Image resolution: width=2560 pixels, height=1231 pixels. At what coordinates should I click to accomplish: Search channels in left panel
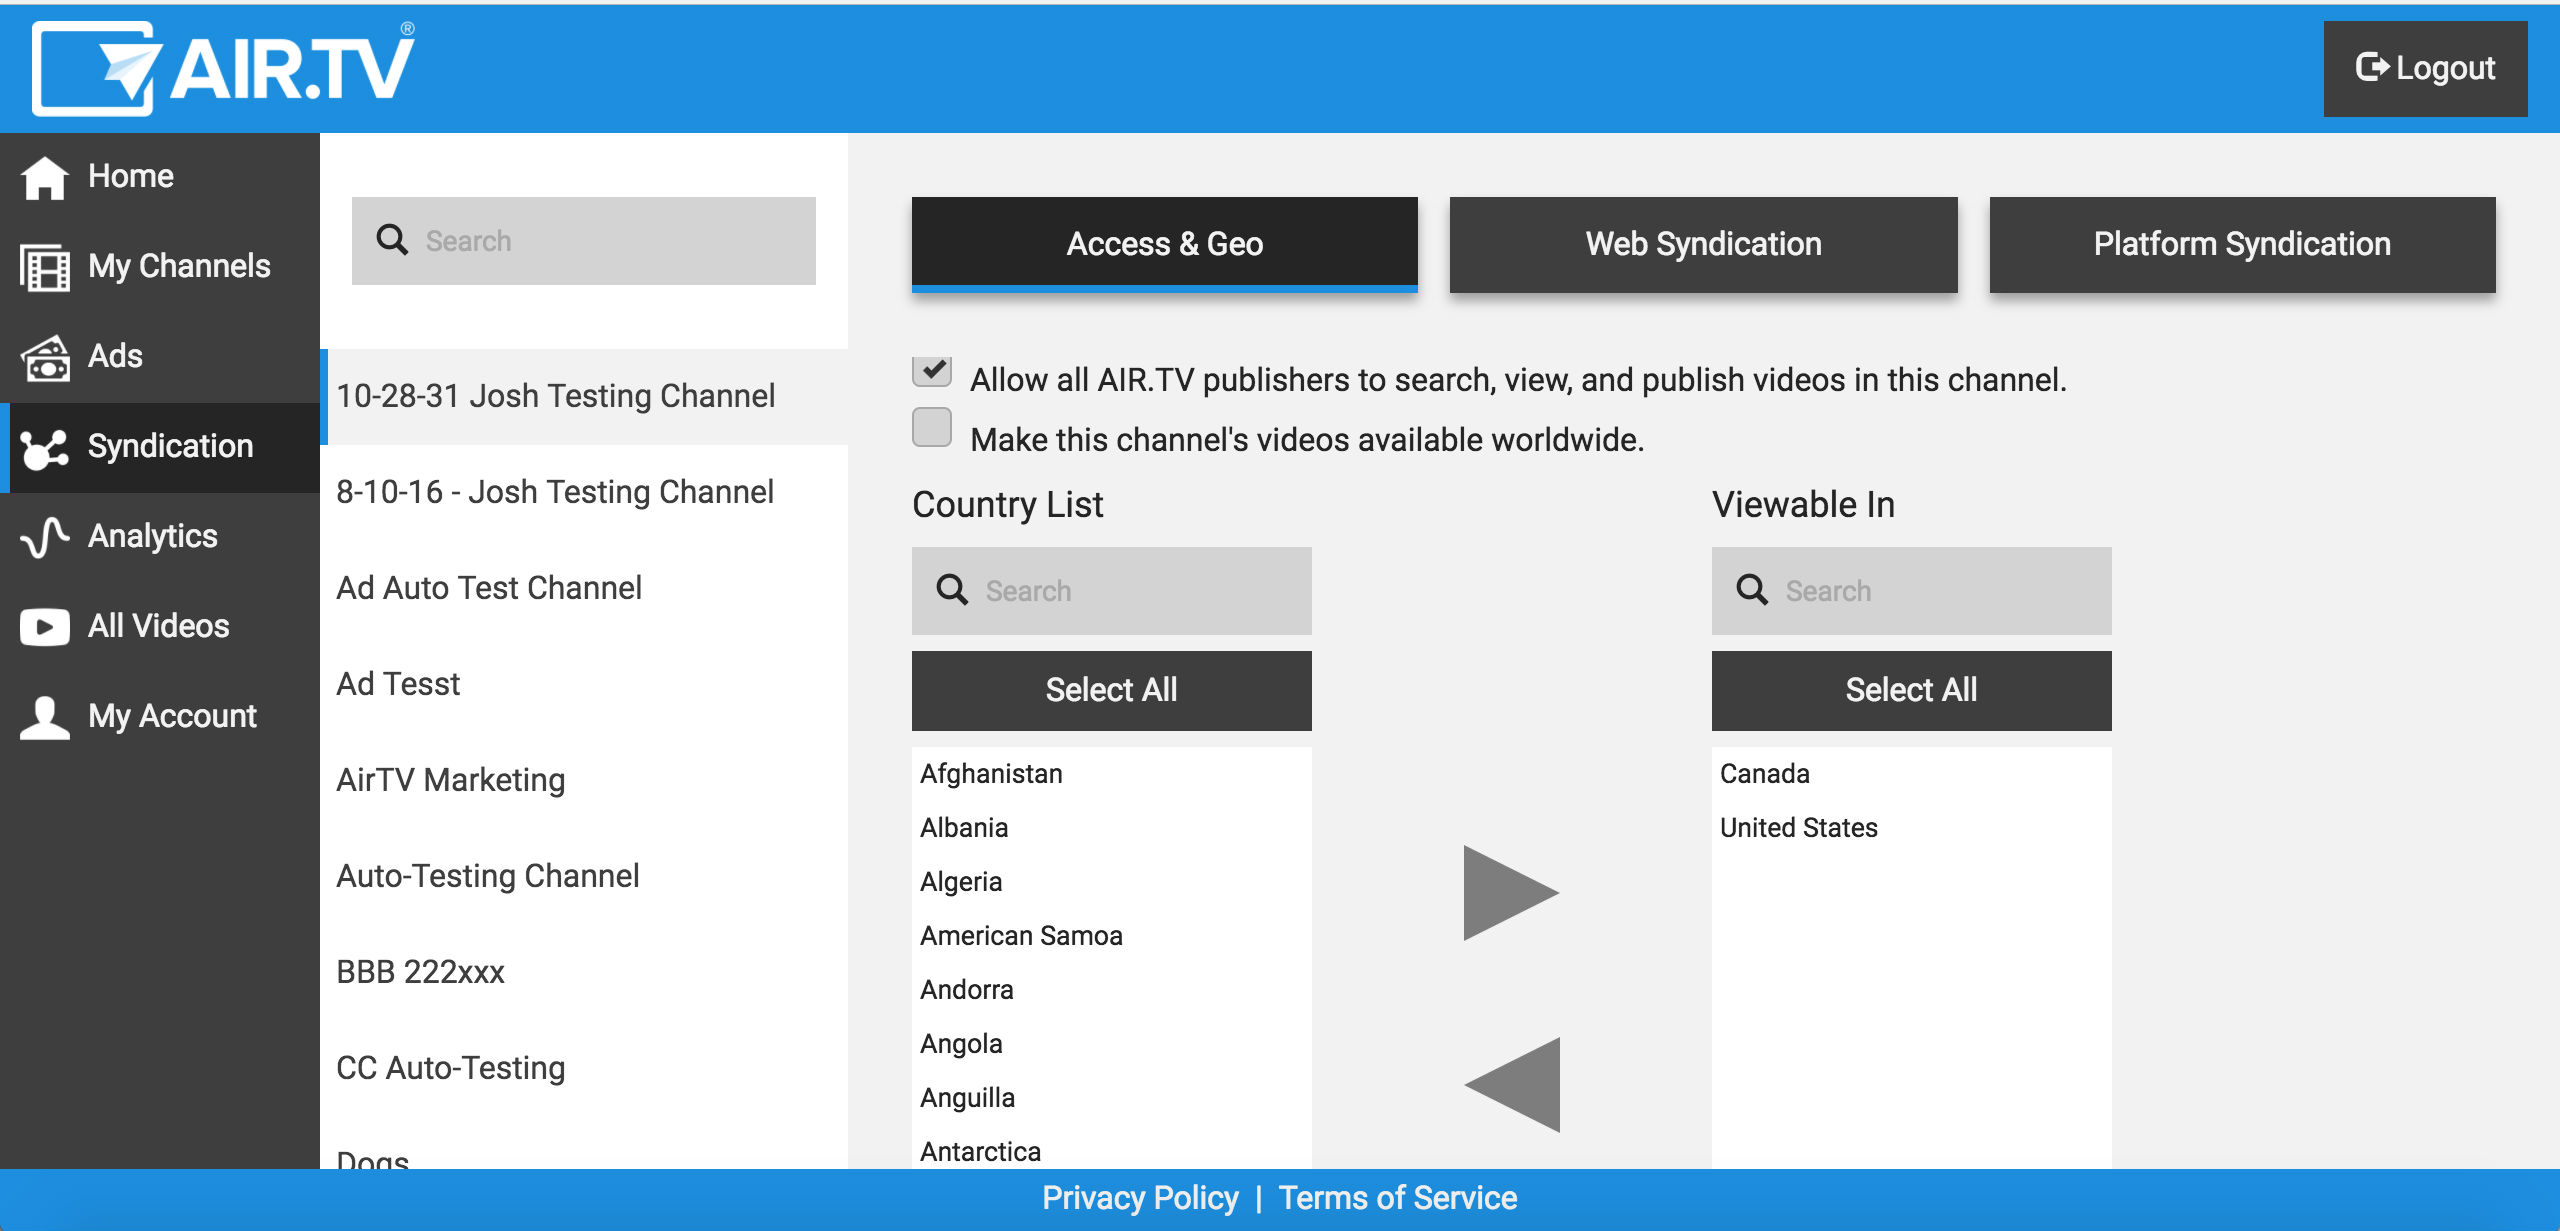click(x=584, y=240)
